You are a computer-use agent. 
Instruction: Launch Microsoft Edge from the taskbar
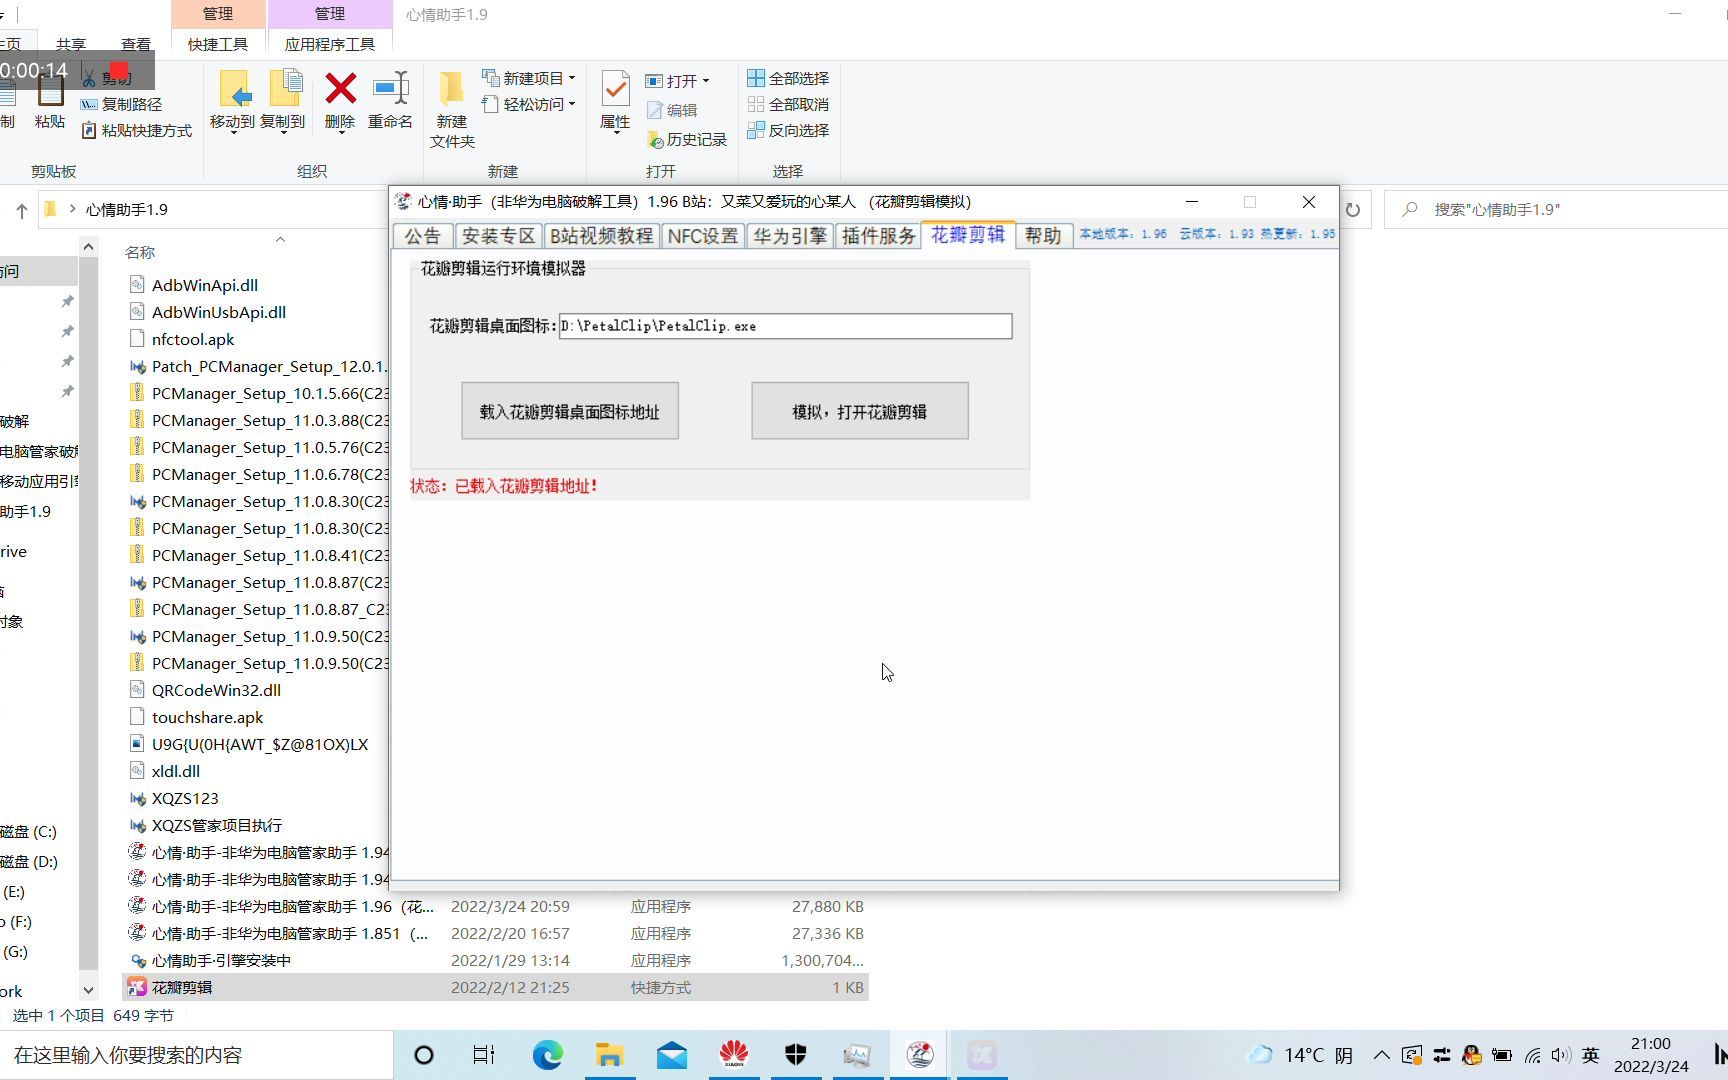(547, 1054)
